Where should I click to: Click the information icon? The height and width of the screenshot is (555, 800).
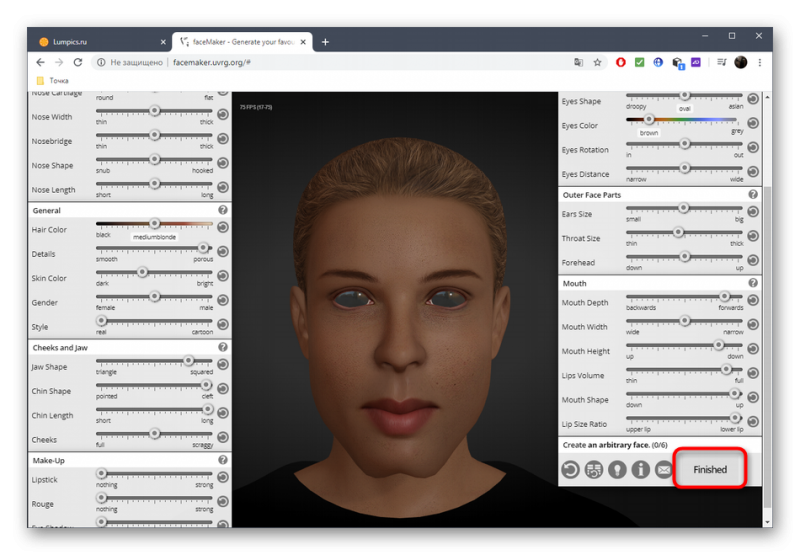coord(641,469)
